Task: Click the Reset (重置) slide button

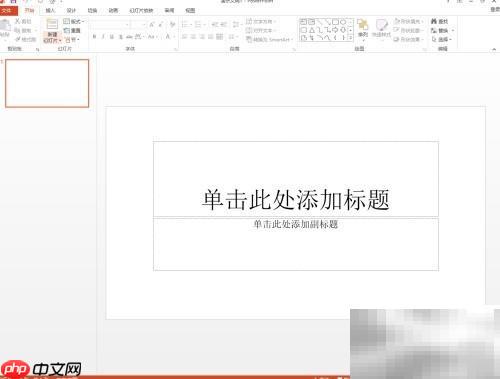Action: click(x=72, y=30)
